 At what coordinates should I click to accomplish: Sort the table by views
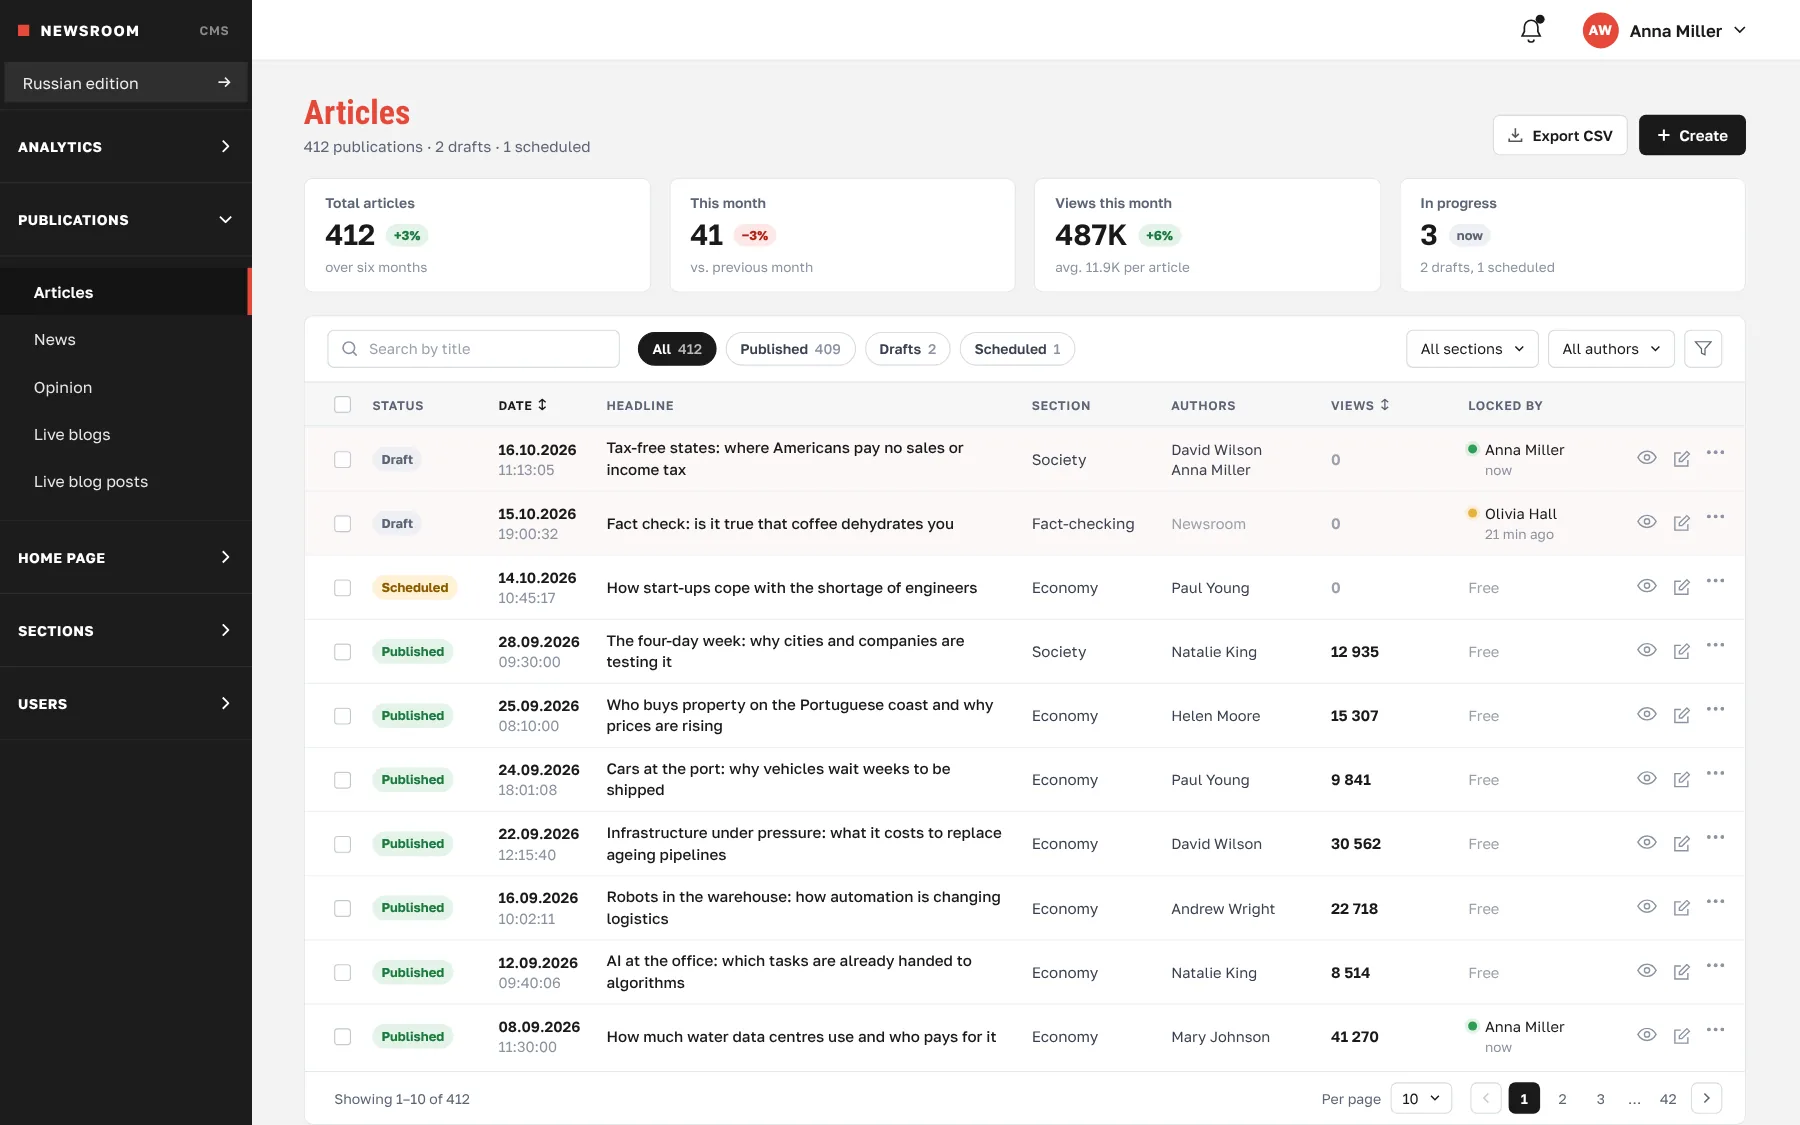(x=1360, y=405)
